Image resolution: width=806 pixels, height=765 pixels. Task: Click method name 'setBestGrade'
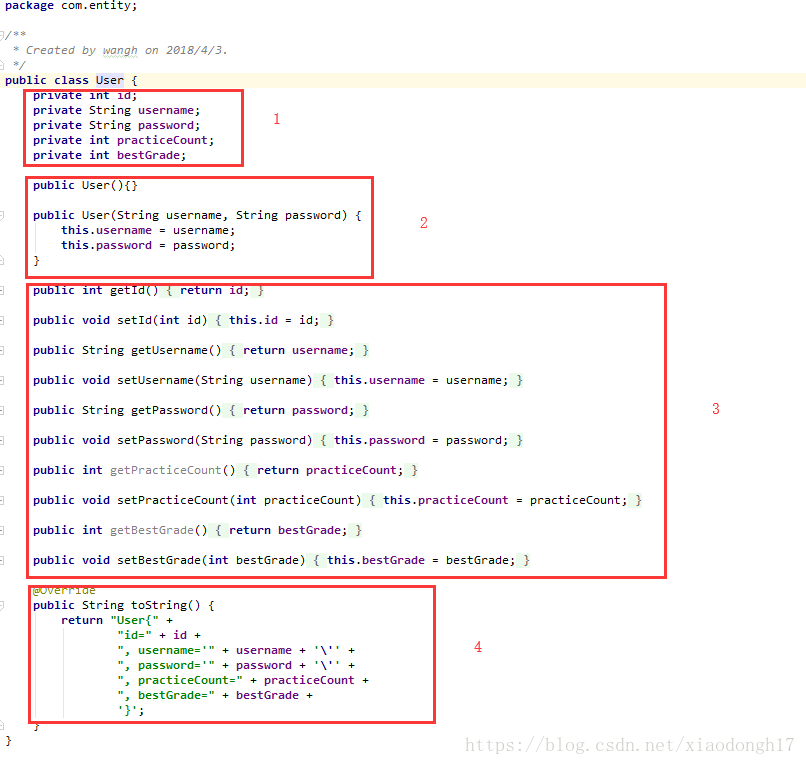[x=159, y=560]
